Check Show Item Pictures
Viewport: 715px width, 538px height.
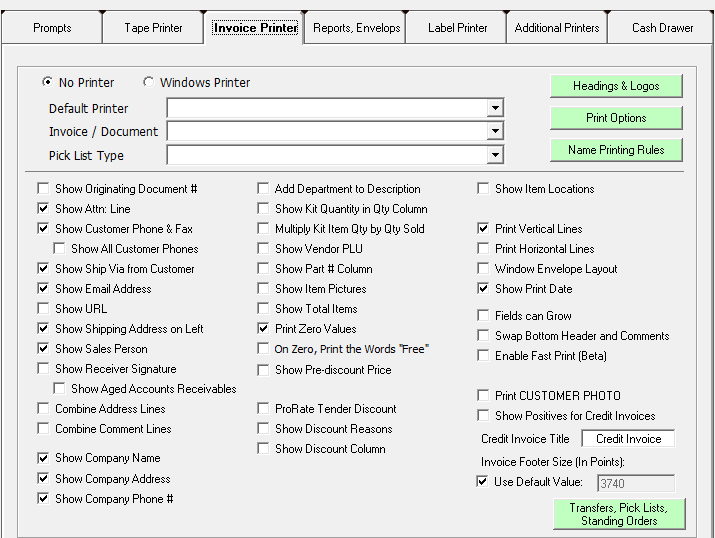tap(263, 289)
